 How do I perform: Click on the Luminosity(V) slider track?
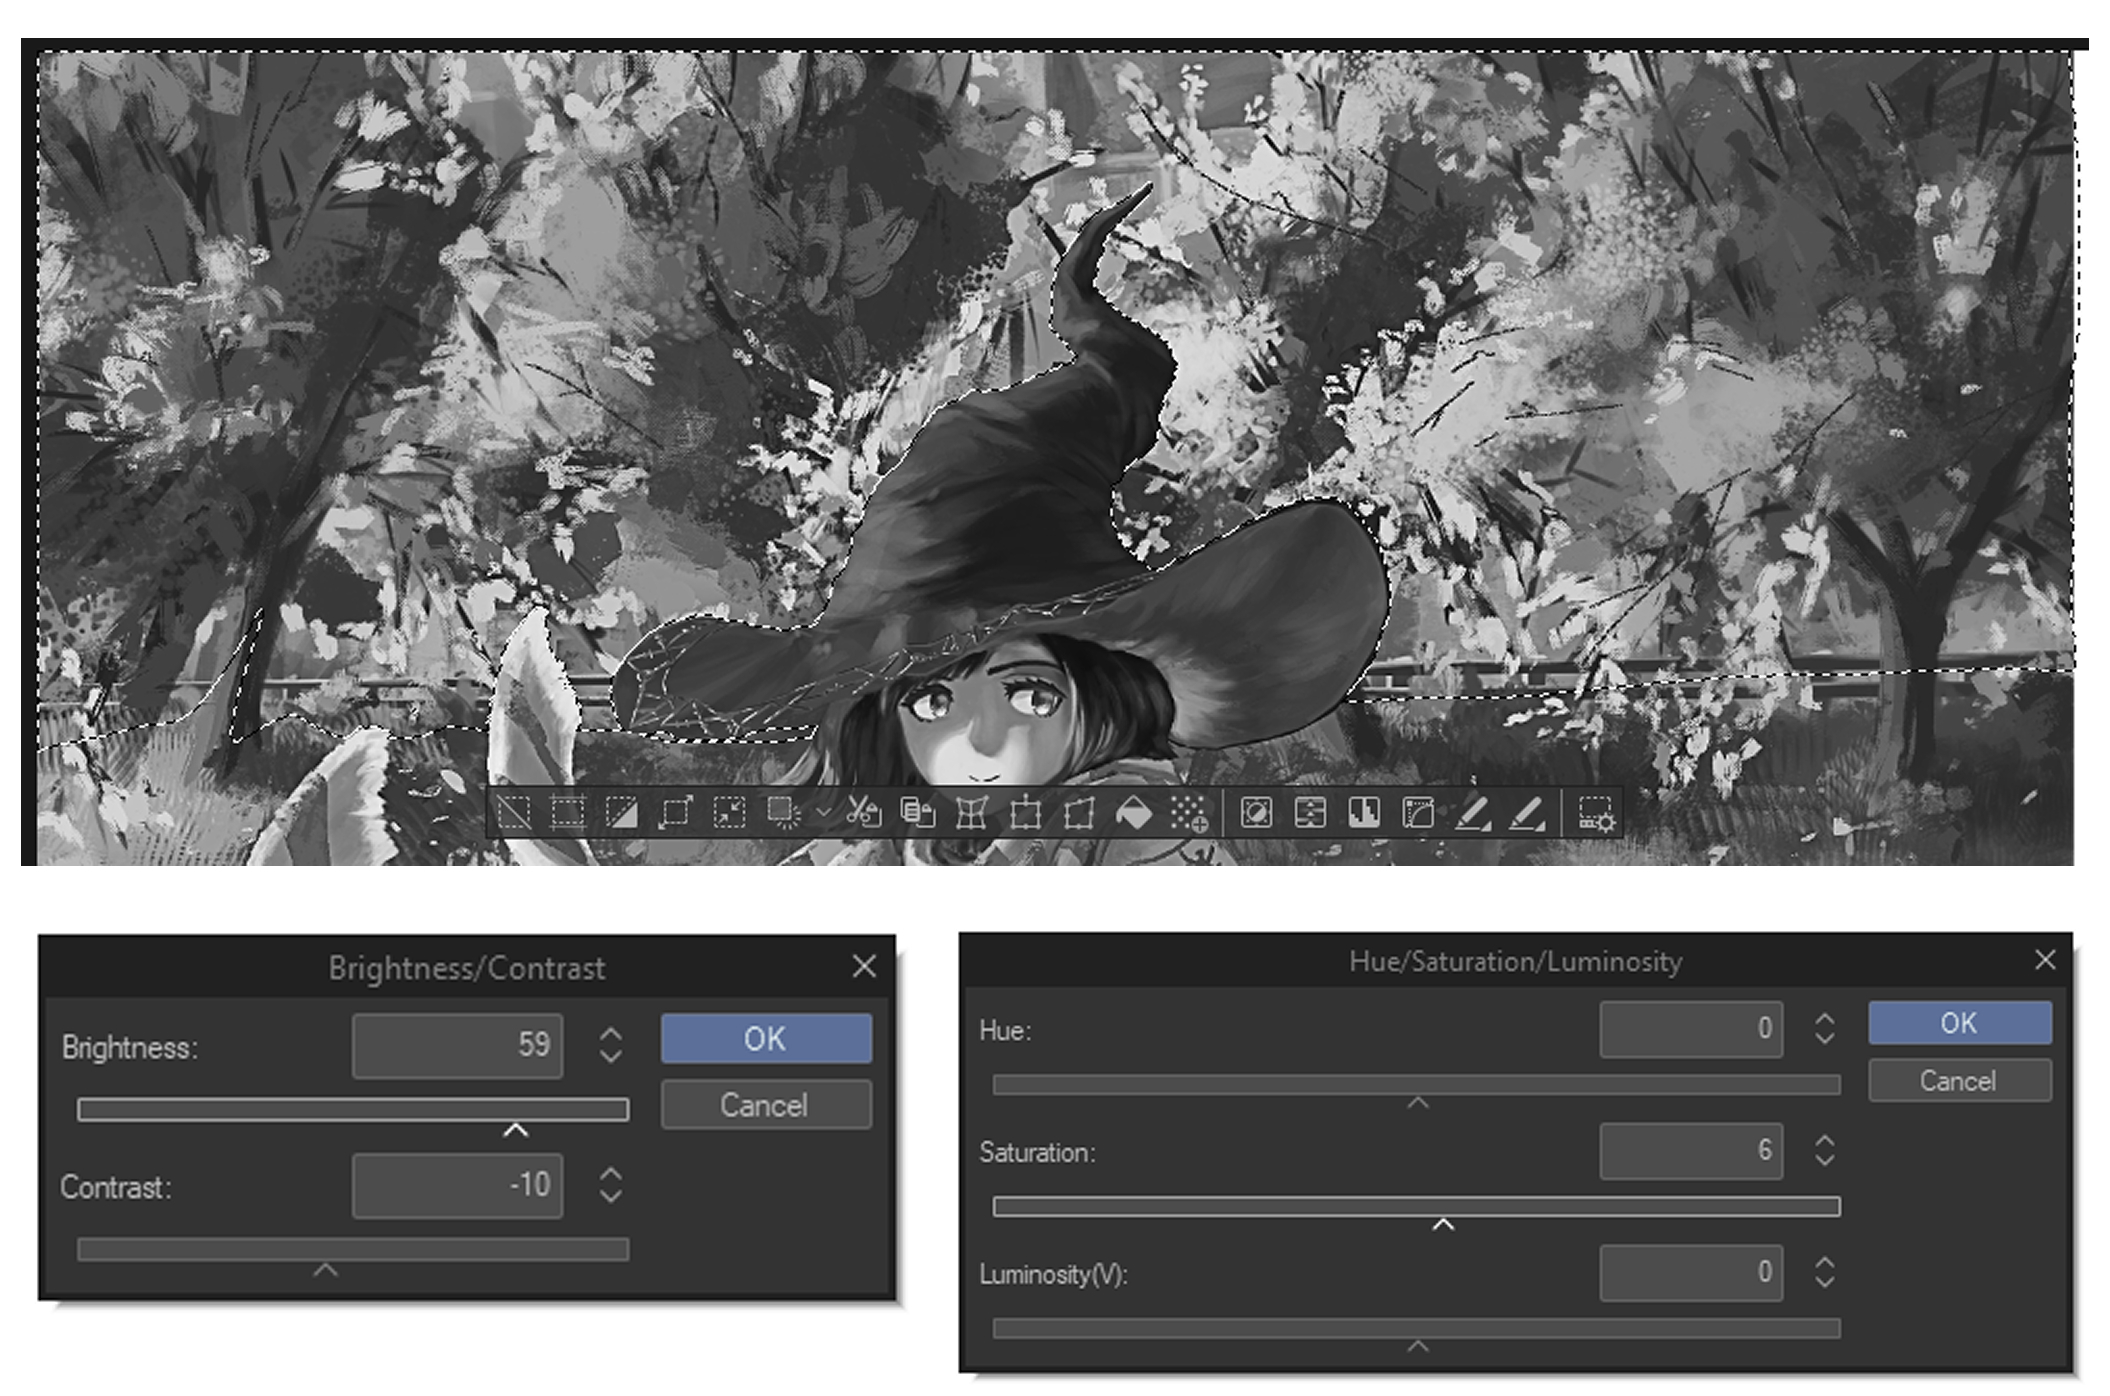tap(1415, 1328)
